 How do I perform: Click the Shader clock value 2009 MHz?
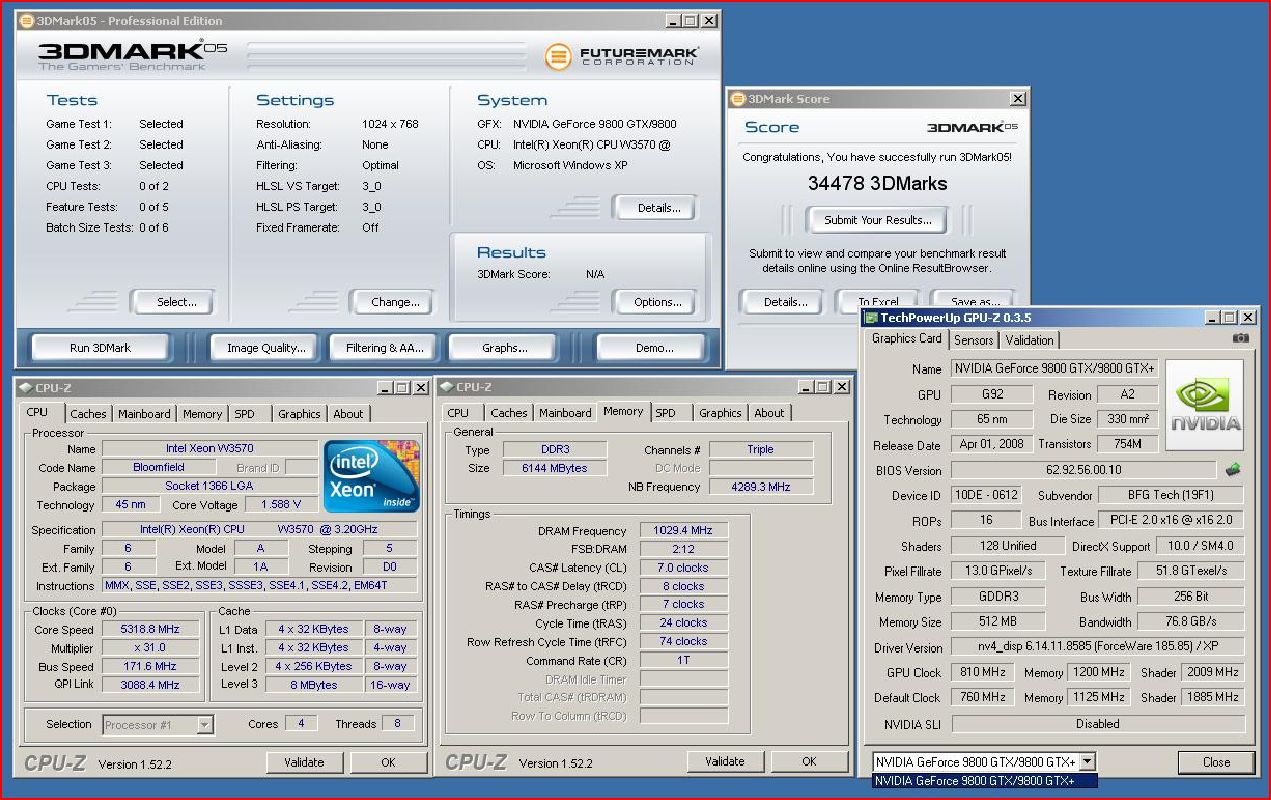pos(1213,672)
